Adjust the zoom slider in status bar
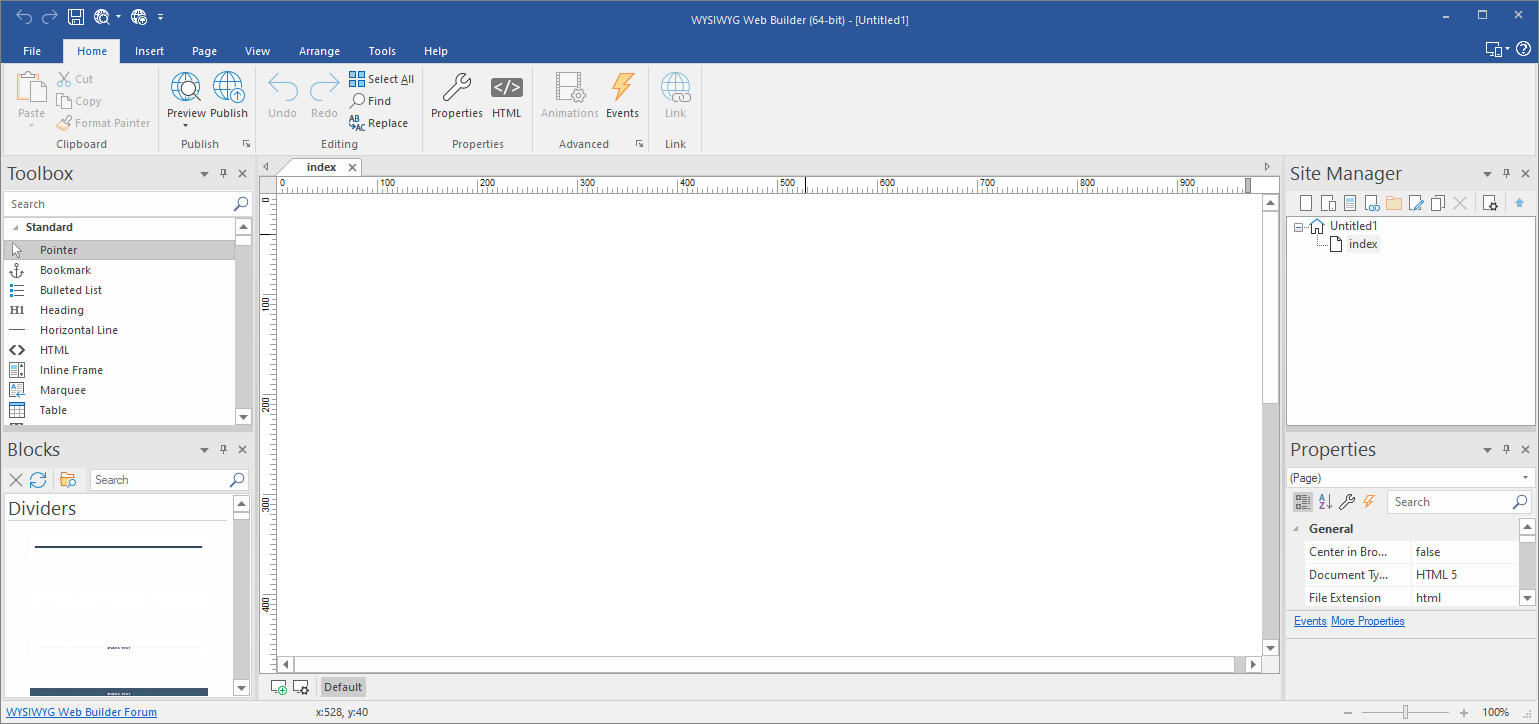Viewport: 1539px width, 724px height. (1405, 712)
